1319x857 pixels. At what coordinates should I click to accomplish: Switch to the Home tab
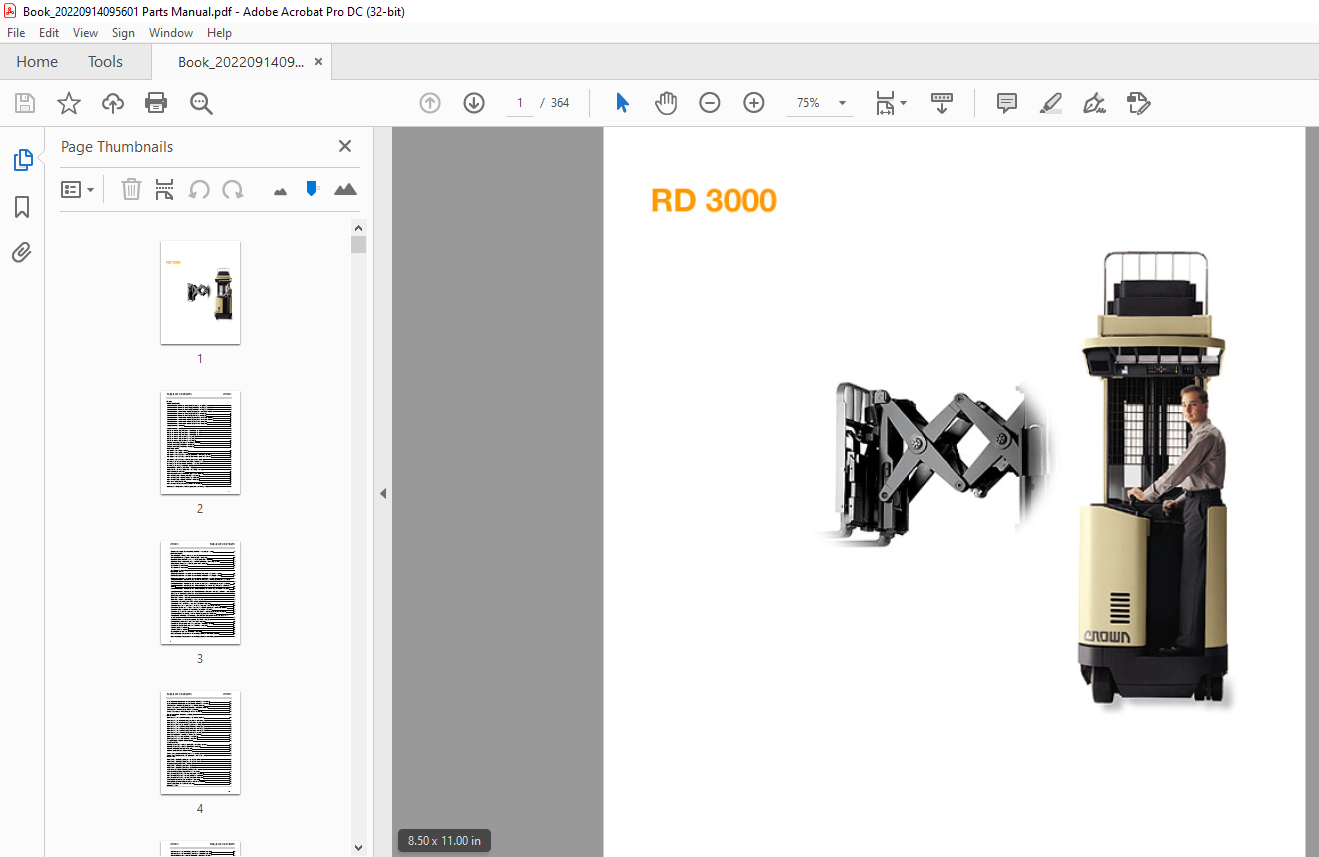pos(37,62)
